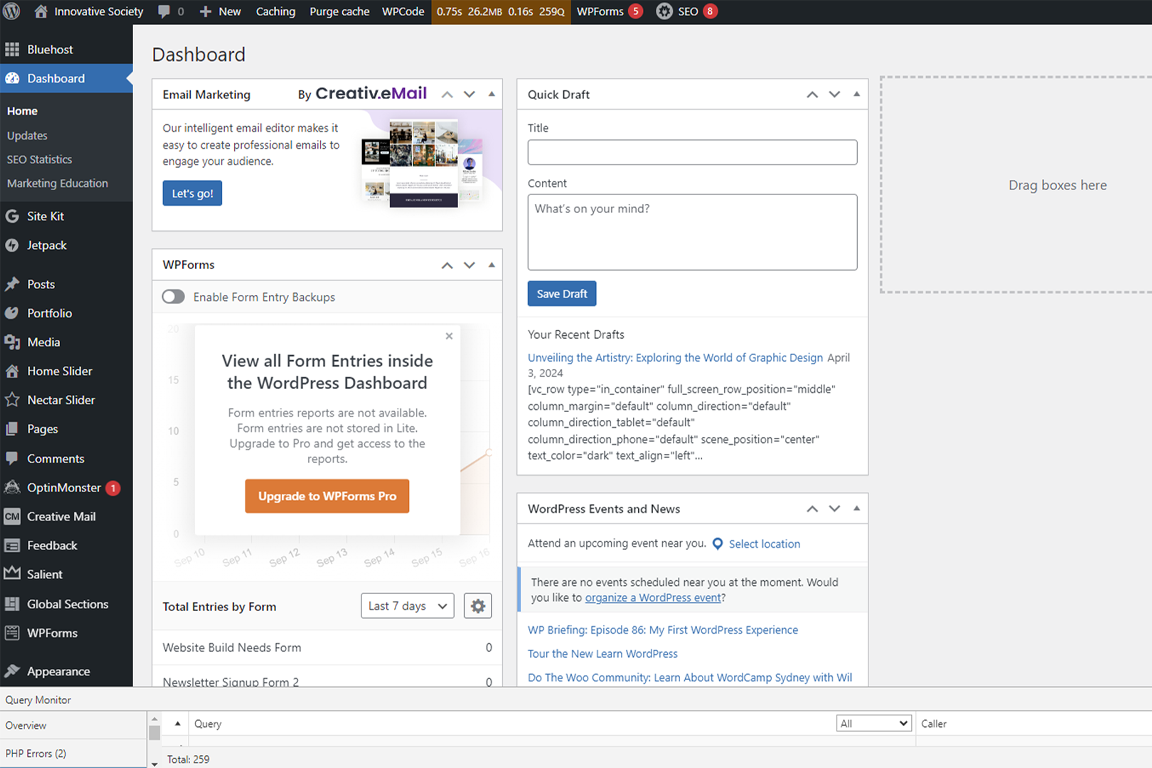This screenshot has height=768, width=1152.
Task: Click the WordPress logo in admin bar
Action: pyautogui.click(x=12, y=12)
